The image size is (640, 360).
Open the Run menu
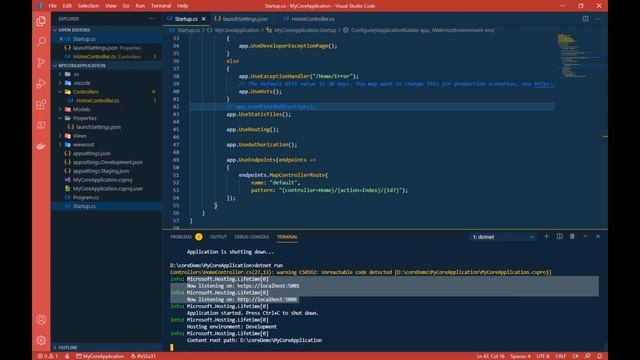[x=140, y=6]
